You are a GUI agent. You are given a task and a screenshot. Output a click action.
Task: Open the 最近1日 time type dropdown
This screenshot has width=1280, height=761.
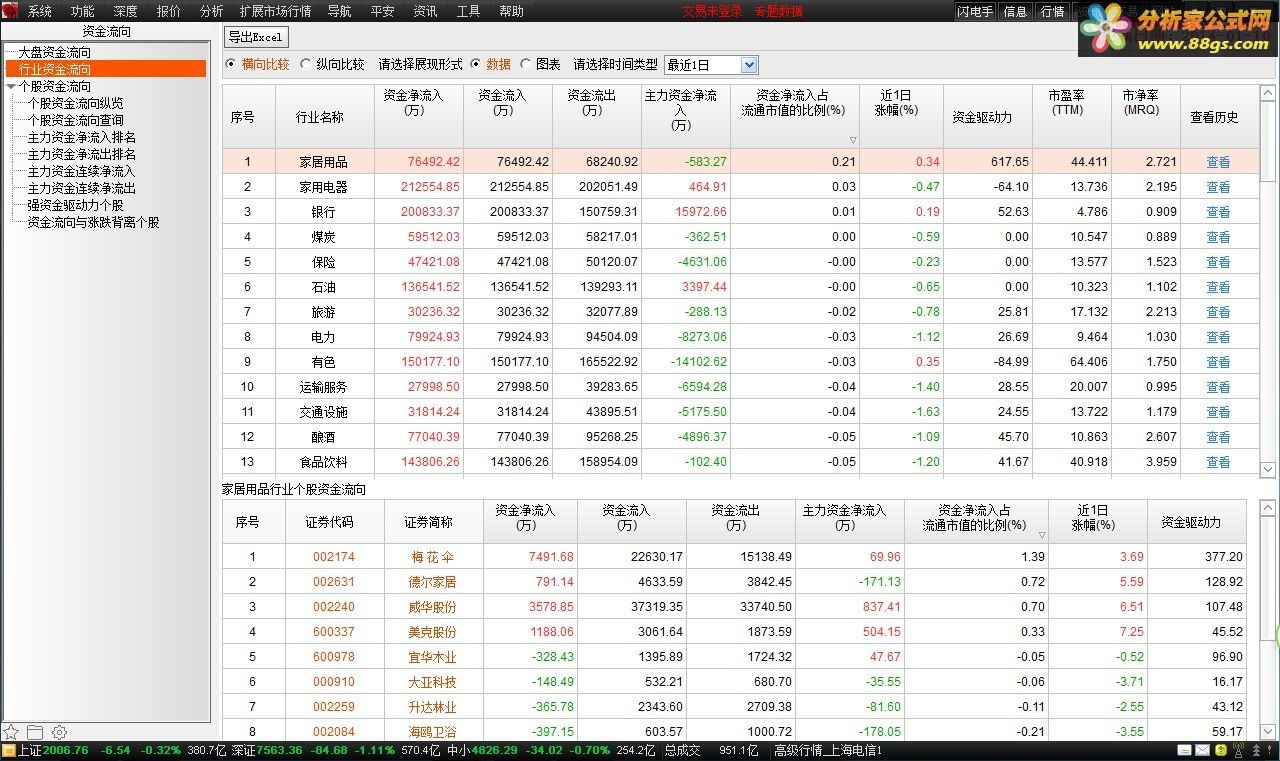pos(711,65)
